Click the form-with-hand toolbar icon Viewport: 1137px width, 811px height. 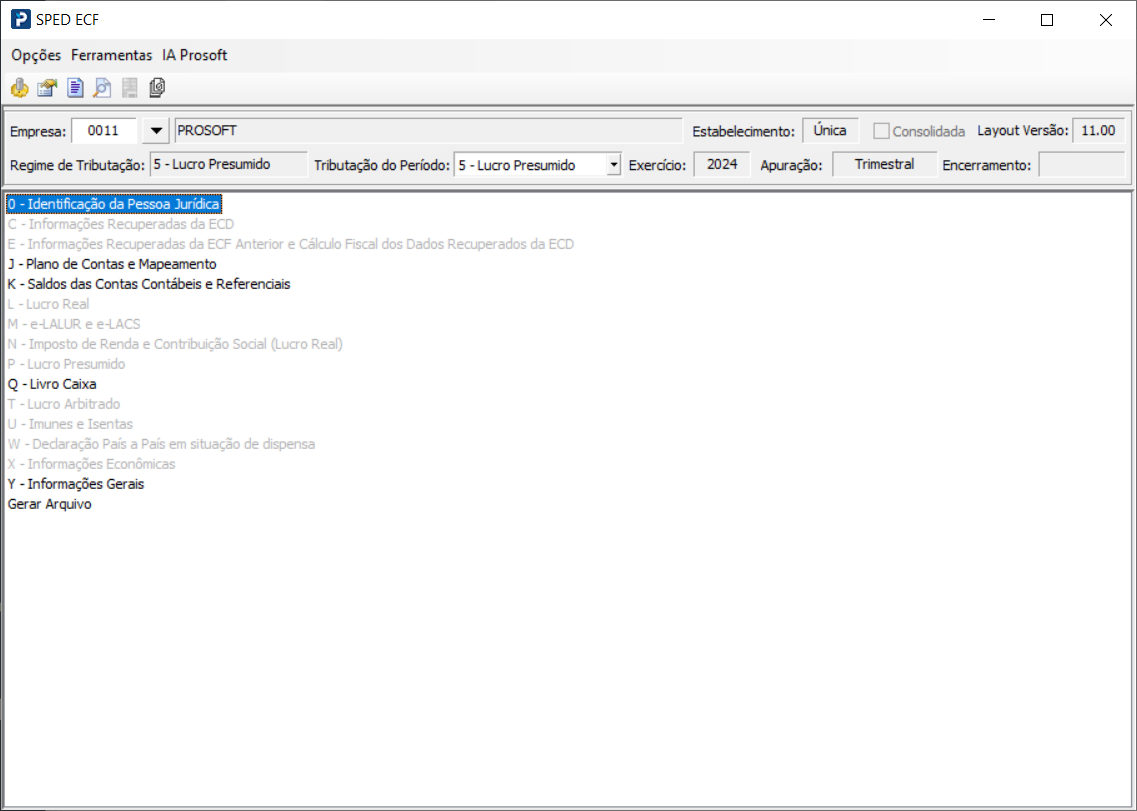(x=47, y=88)
